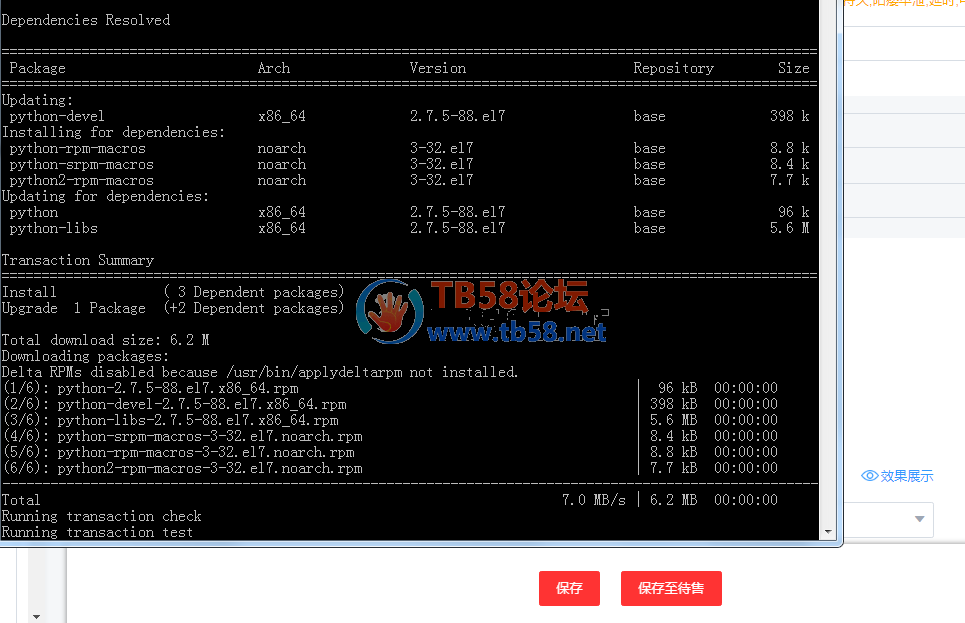This screenshot has width=965, height=623.
Task: Click 'Total download size: 6.2 M' line
Action: tap(105, 340)
